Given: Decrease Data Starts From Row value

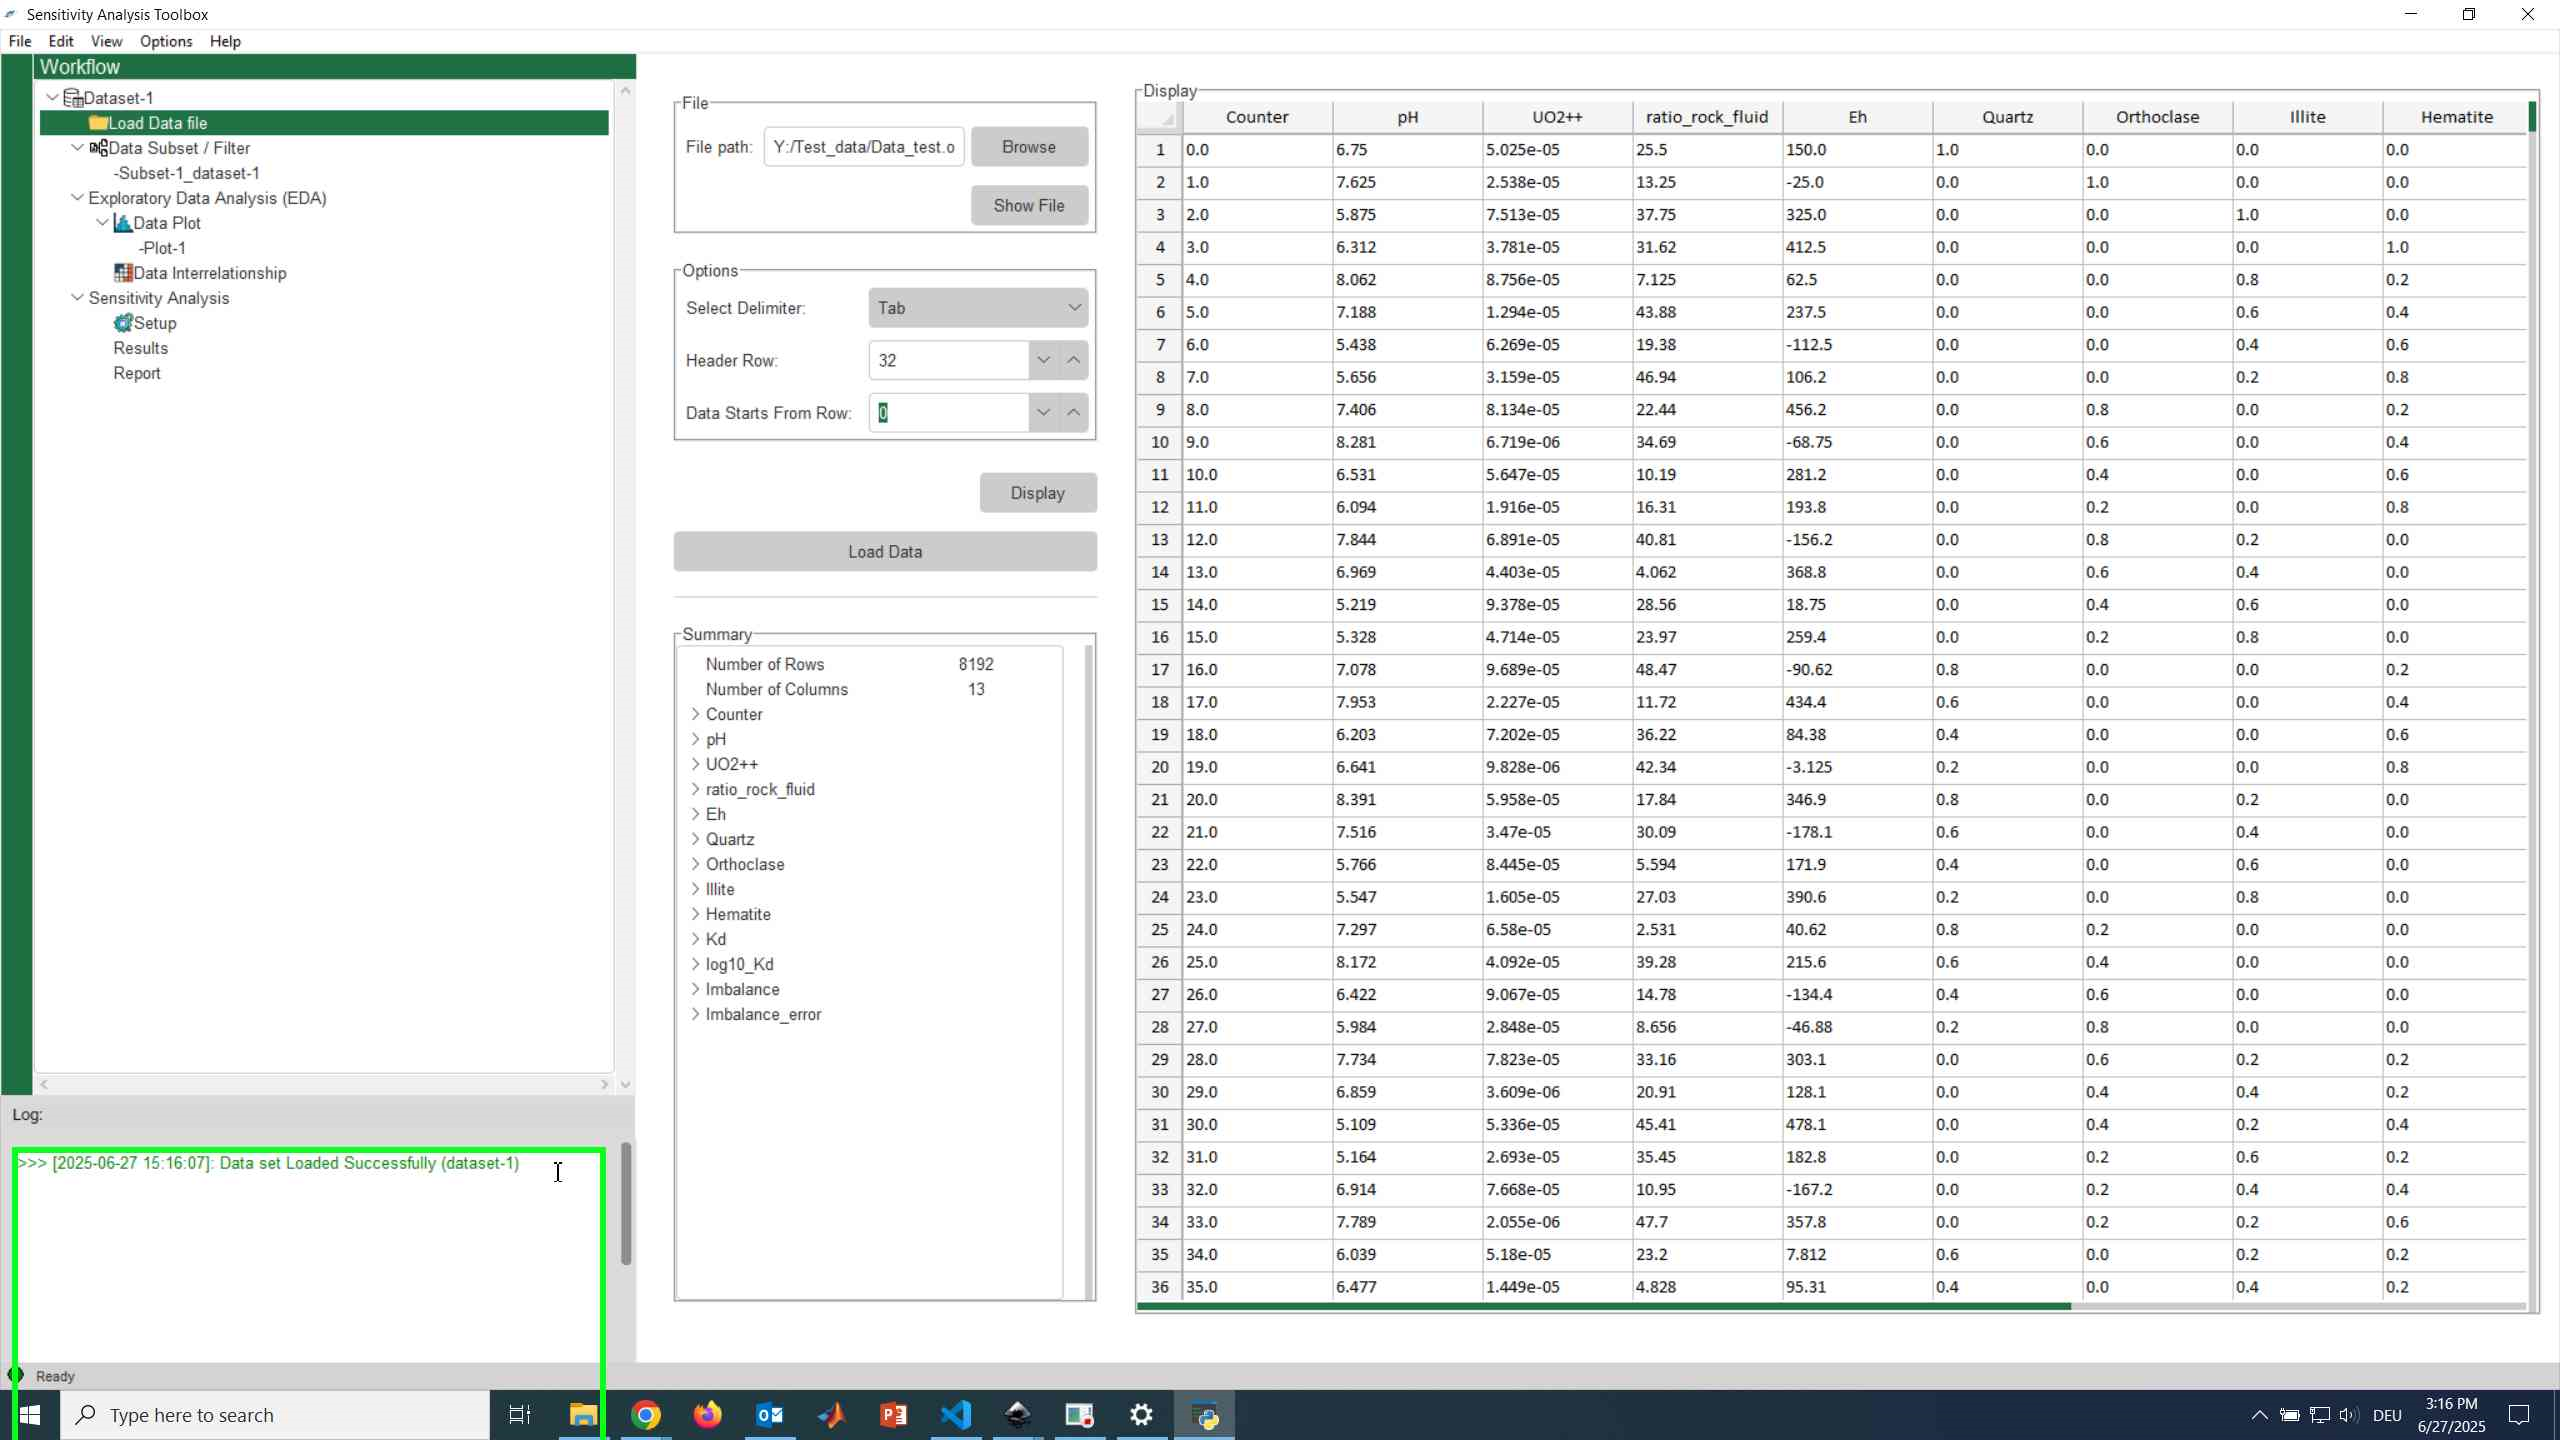Looking at the screenshot, I should pos(1043,412).
